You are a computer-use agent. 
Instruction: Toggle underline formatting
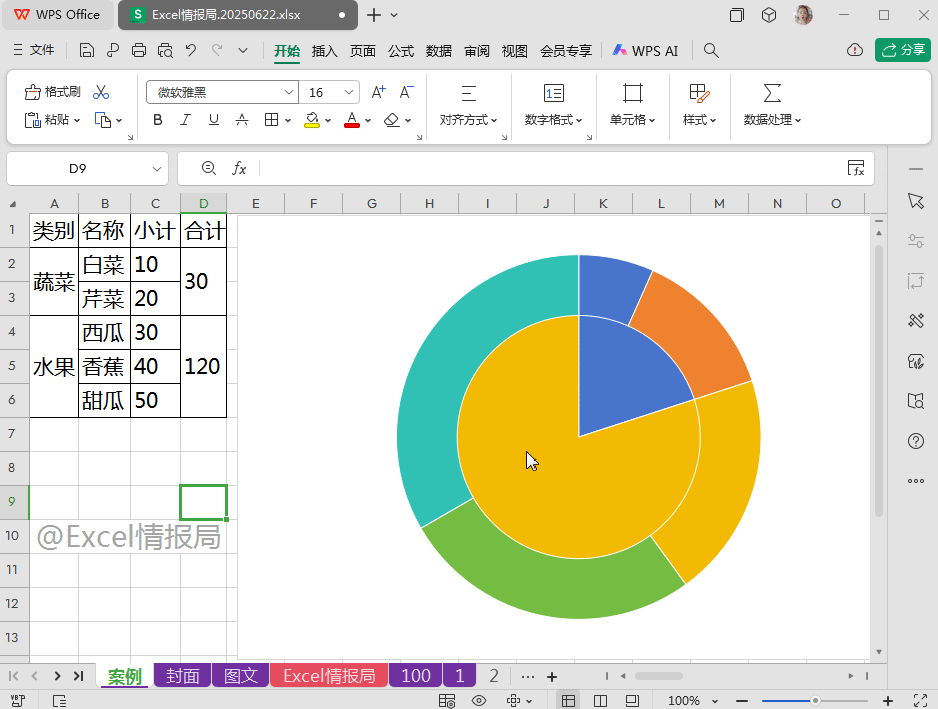click(213, 120)
